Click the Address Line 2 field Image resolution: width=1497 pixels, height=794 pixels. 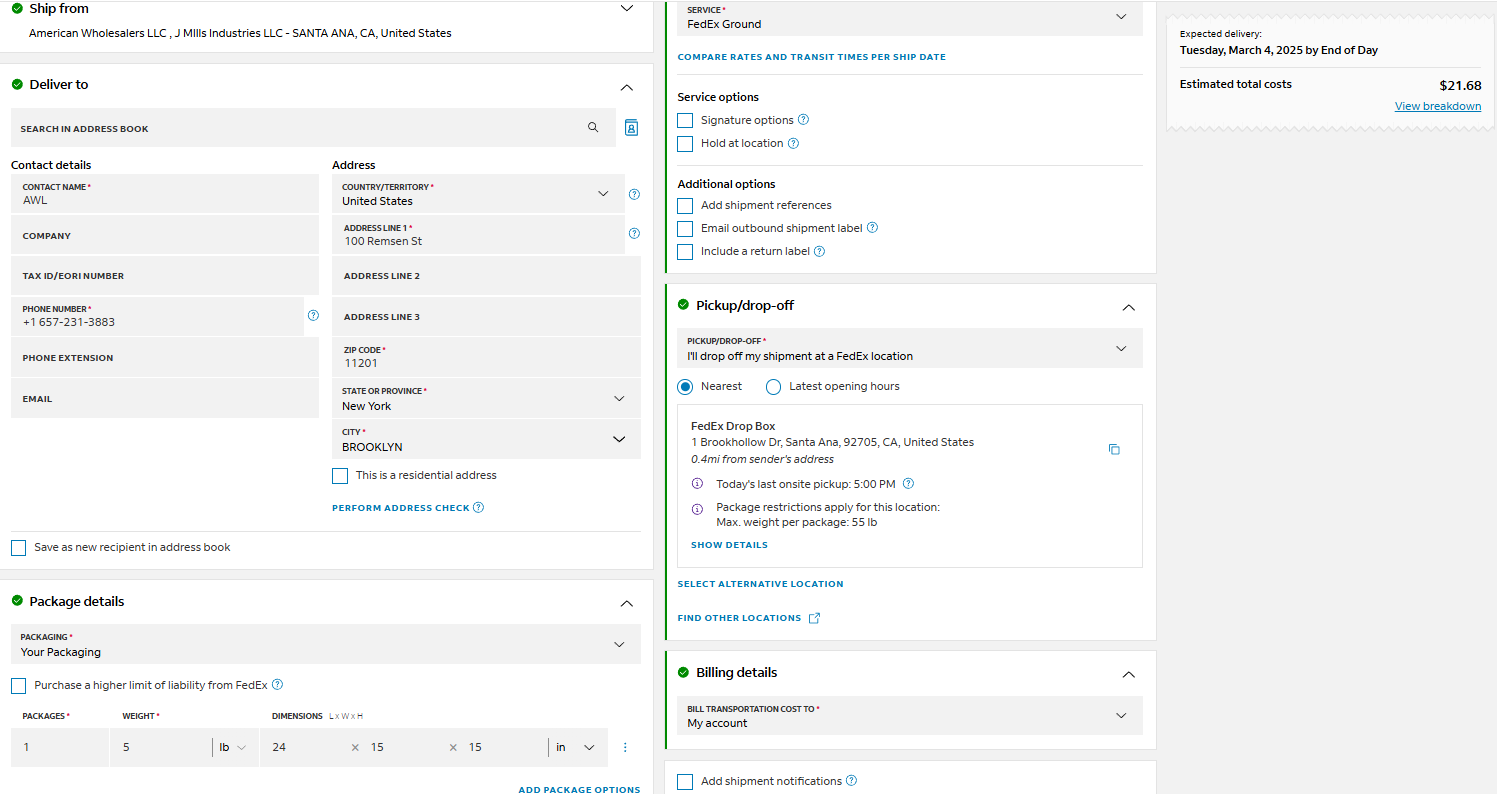486,275
